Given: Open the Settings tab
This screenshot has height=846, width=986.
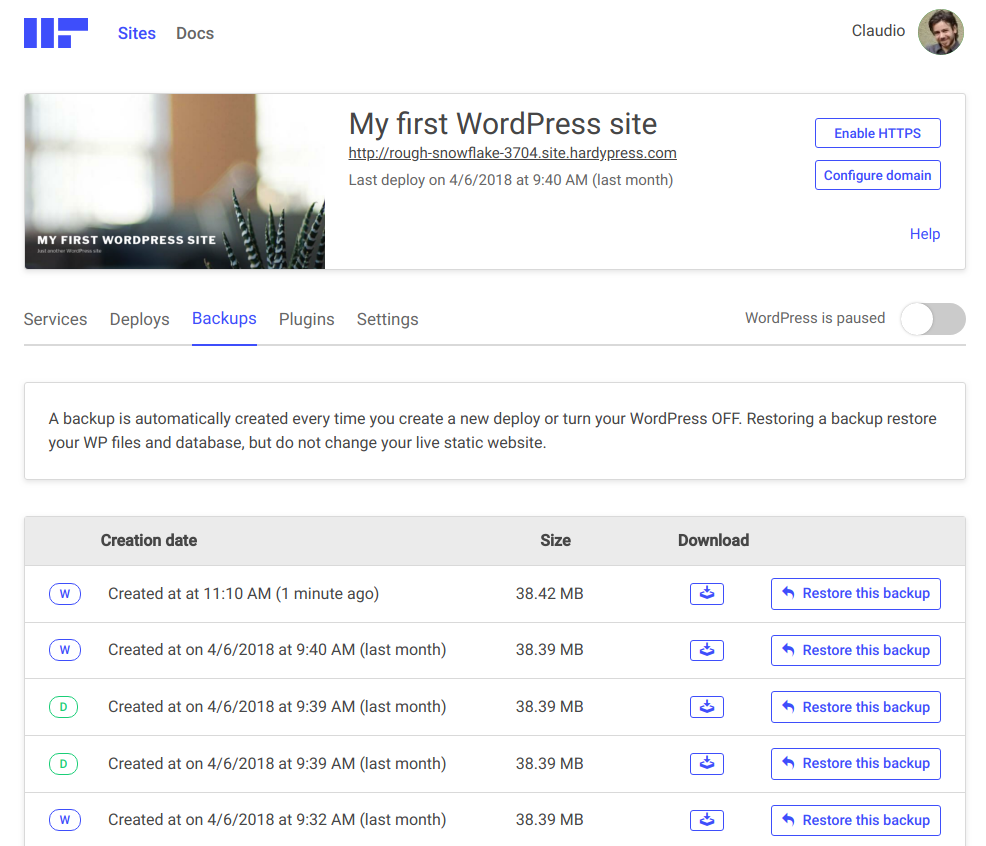Looking at the screenshot, I should tap(387, 320).
